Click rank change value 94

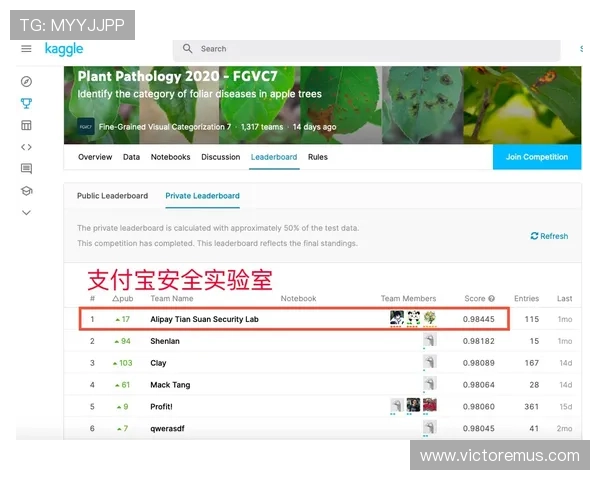pyautogui.click(x=126, y=341)
